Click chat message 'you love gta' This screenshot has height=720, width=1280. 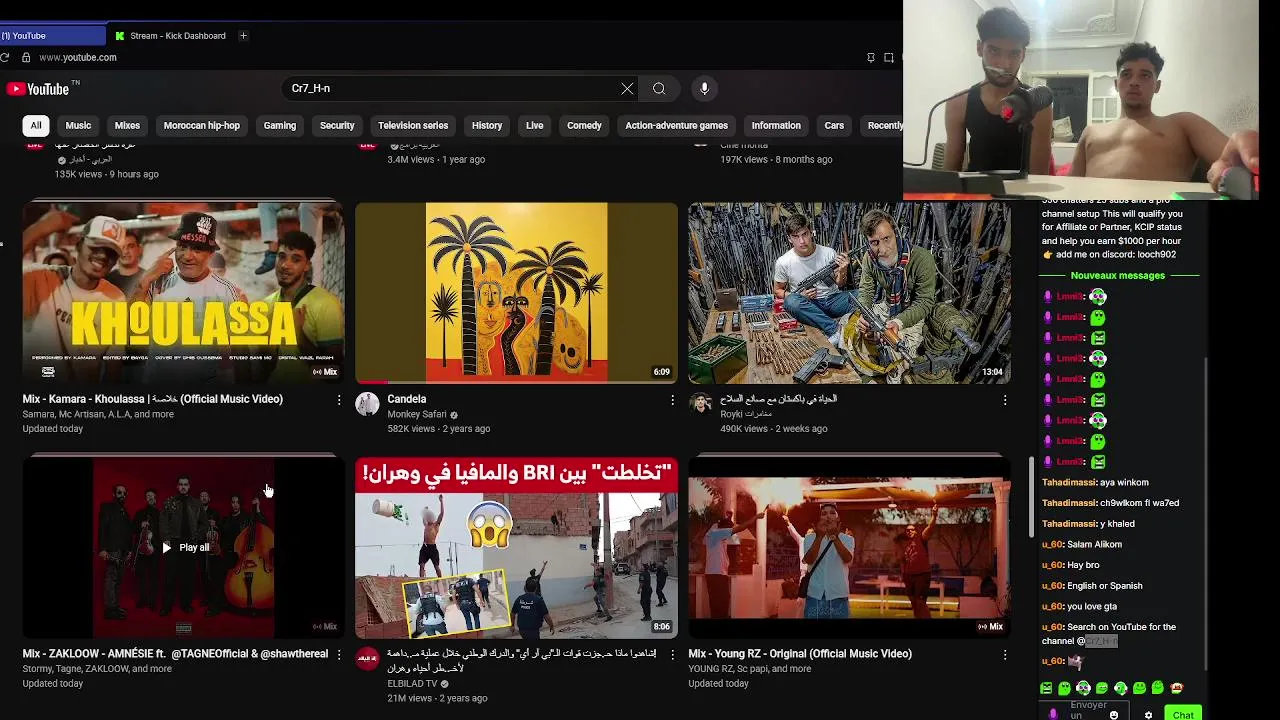coord(1092,606)
